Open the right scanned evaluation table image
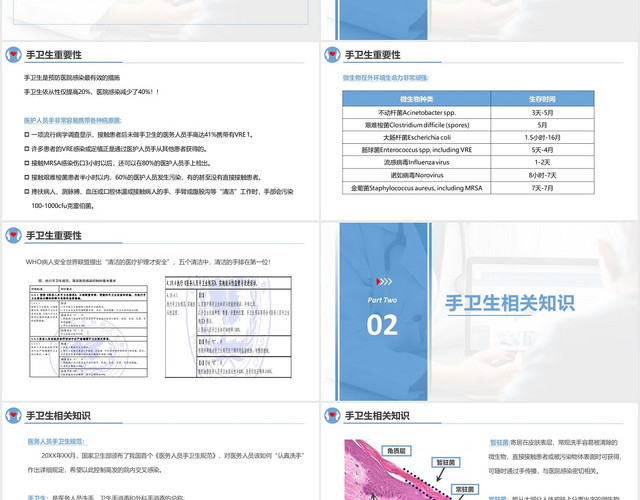 point(229,327)
